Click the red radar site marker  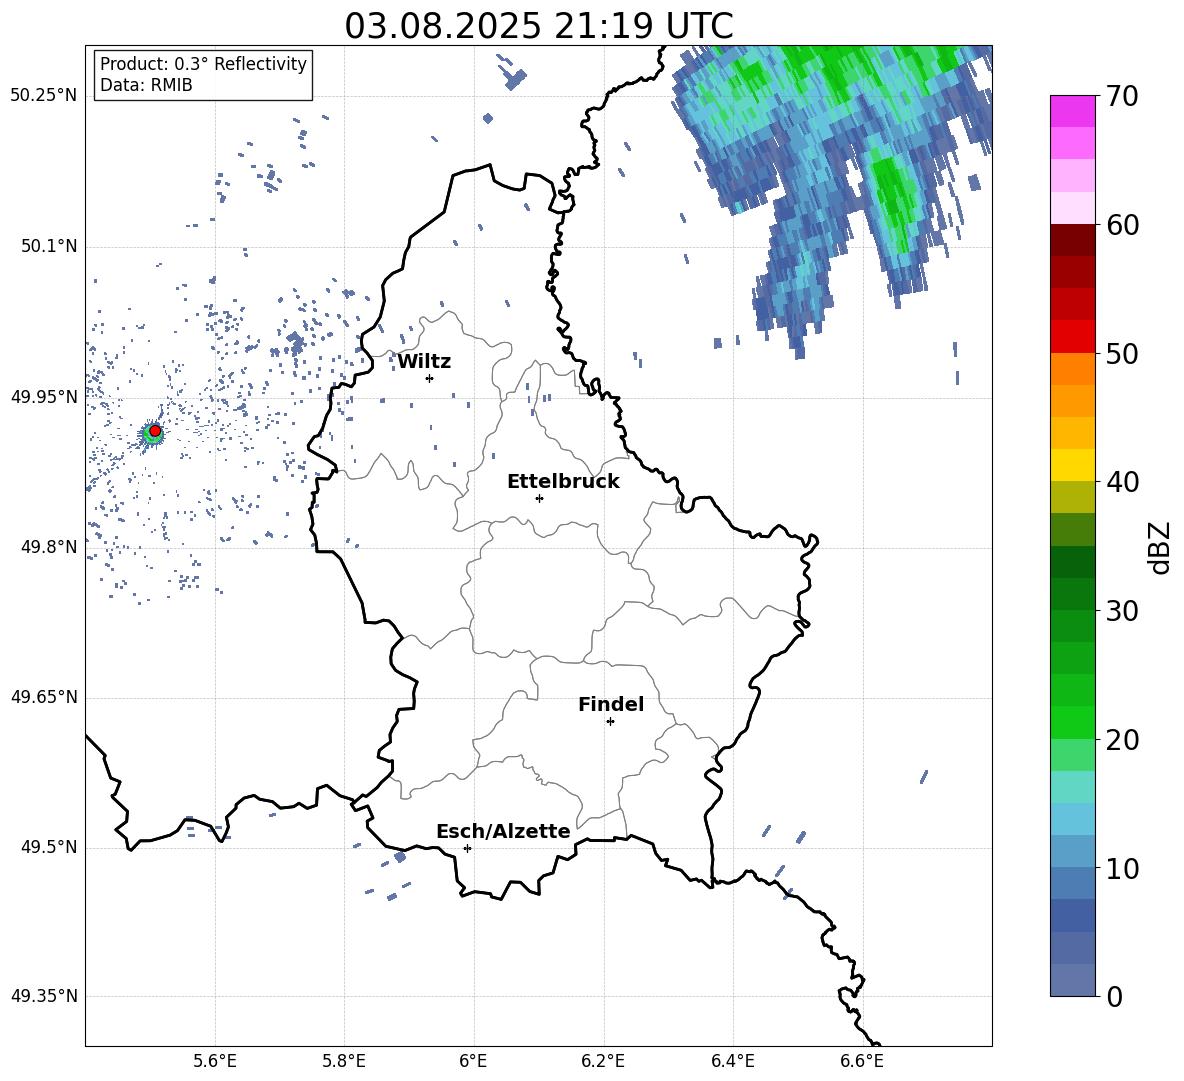155,430
